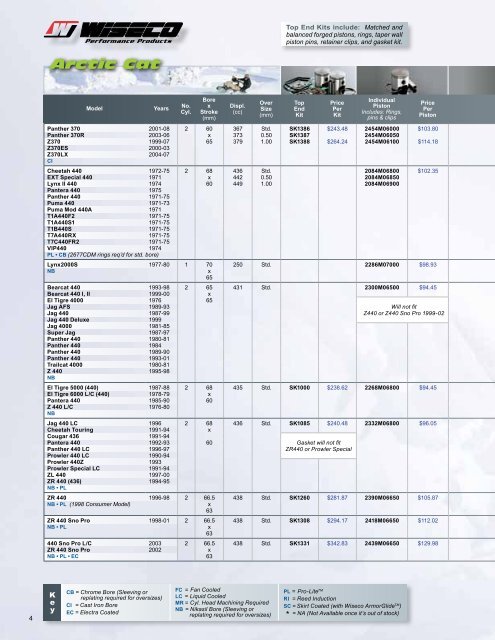Click the Bore x Stroke column header
The width and height of the screenshot is (495, 640).
[209, 109]
